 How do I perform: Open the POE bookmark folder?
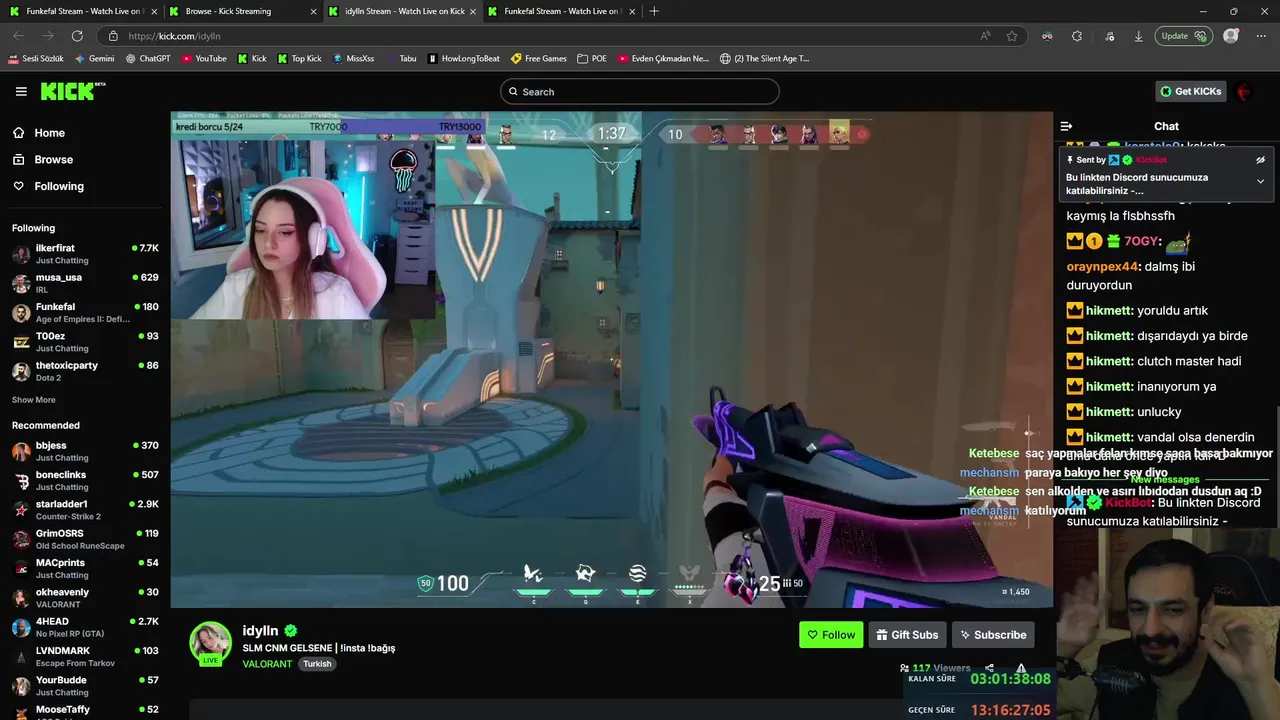tap(592, 59)
